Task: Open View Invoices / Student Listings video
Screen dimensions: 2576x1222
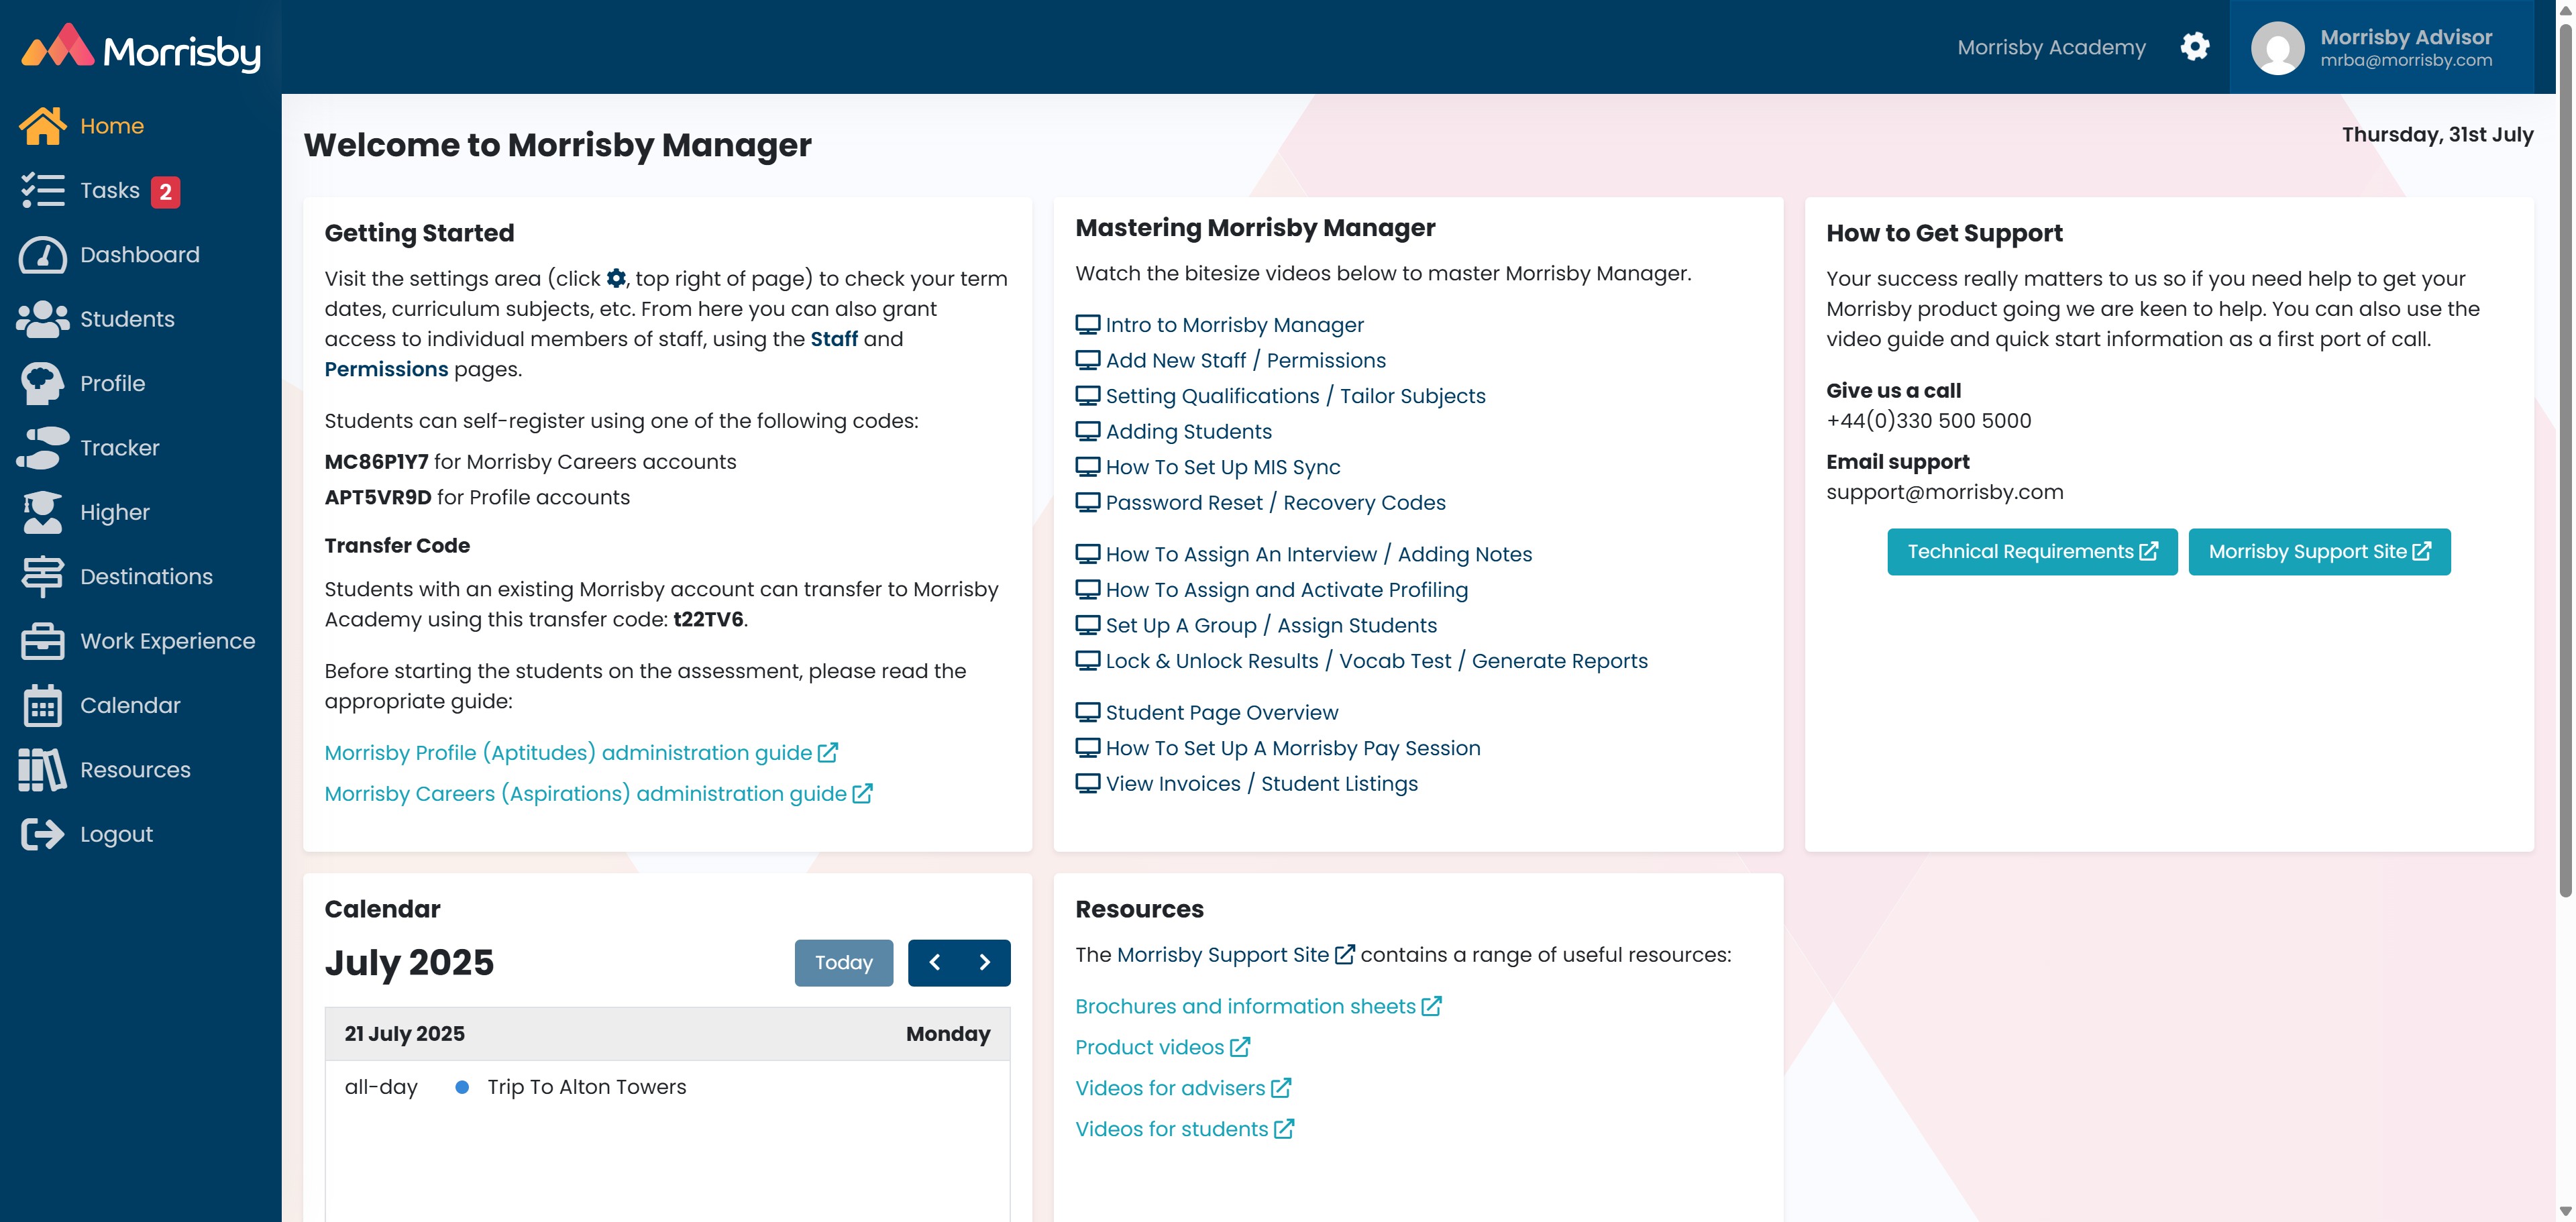Action: 1261,784
